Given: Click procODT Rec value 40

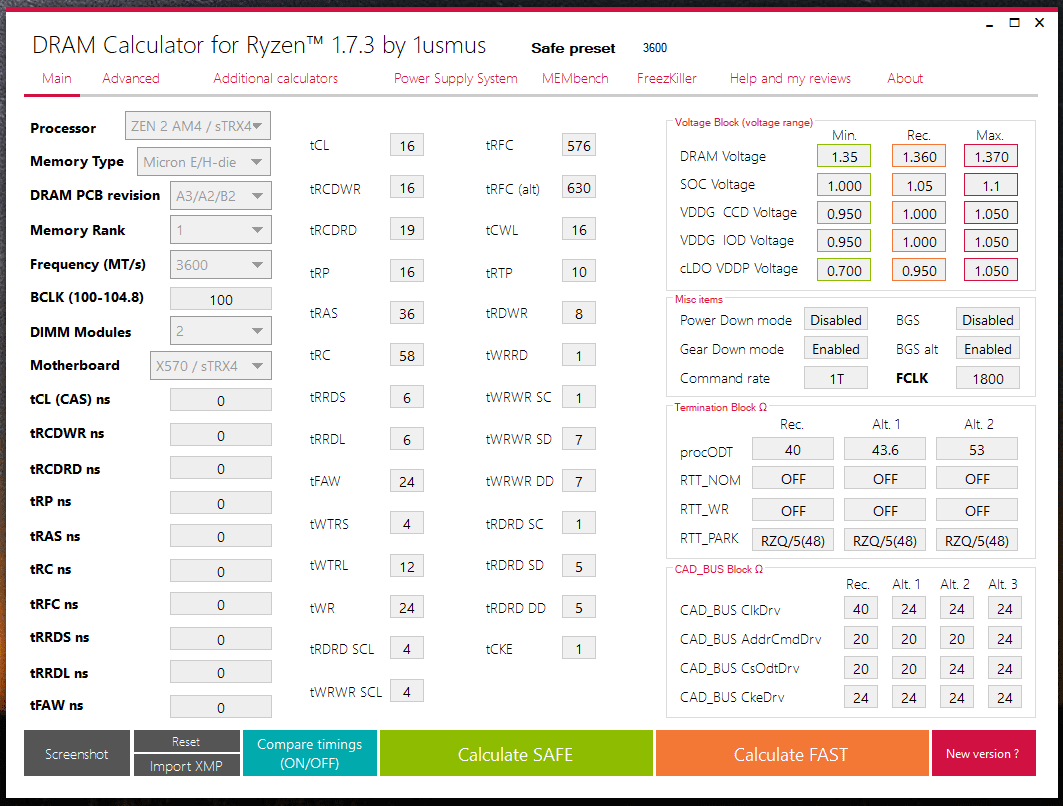Looking at the screenshot, I should (793, 449).
